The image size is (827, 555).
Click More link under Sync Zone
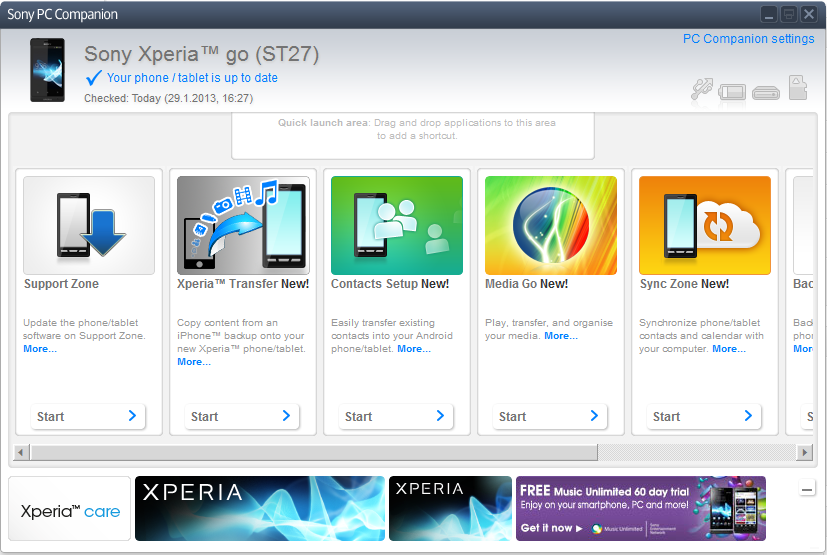click(729, 349)
